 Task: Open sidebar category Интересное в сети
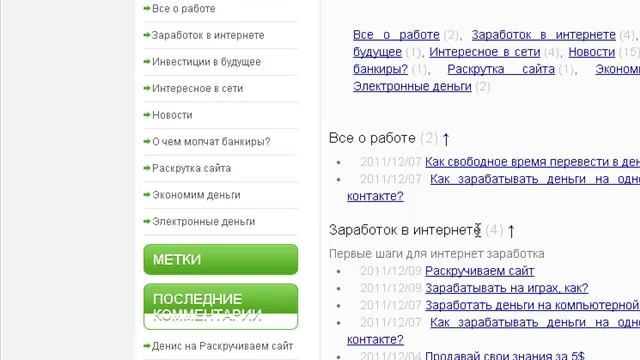click(x=198, y=89)
